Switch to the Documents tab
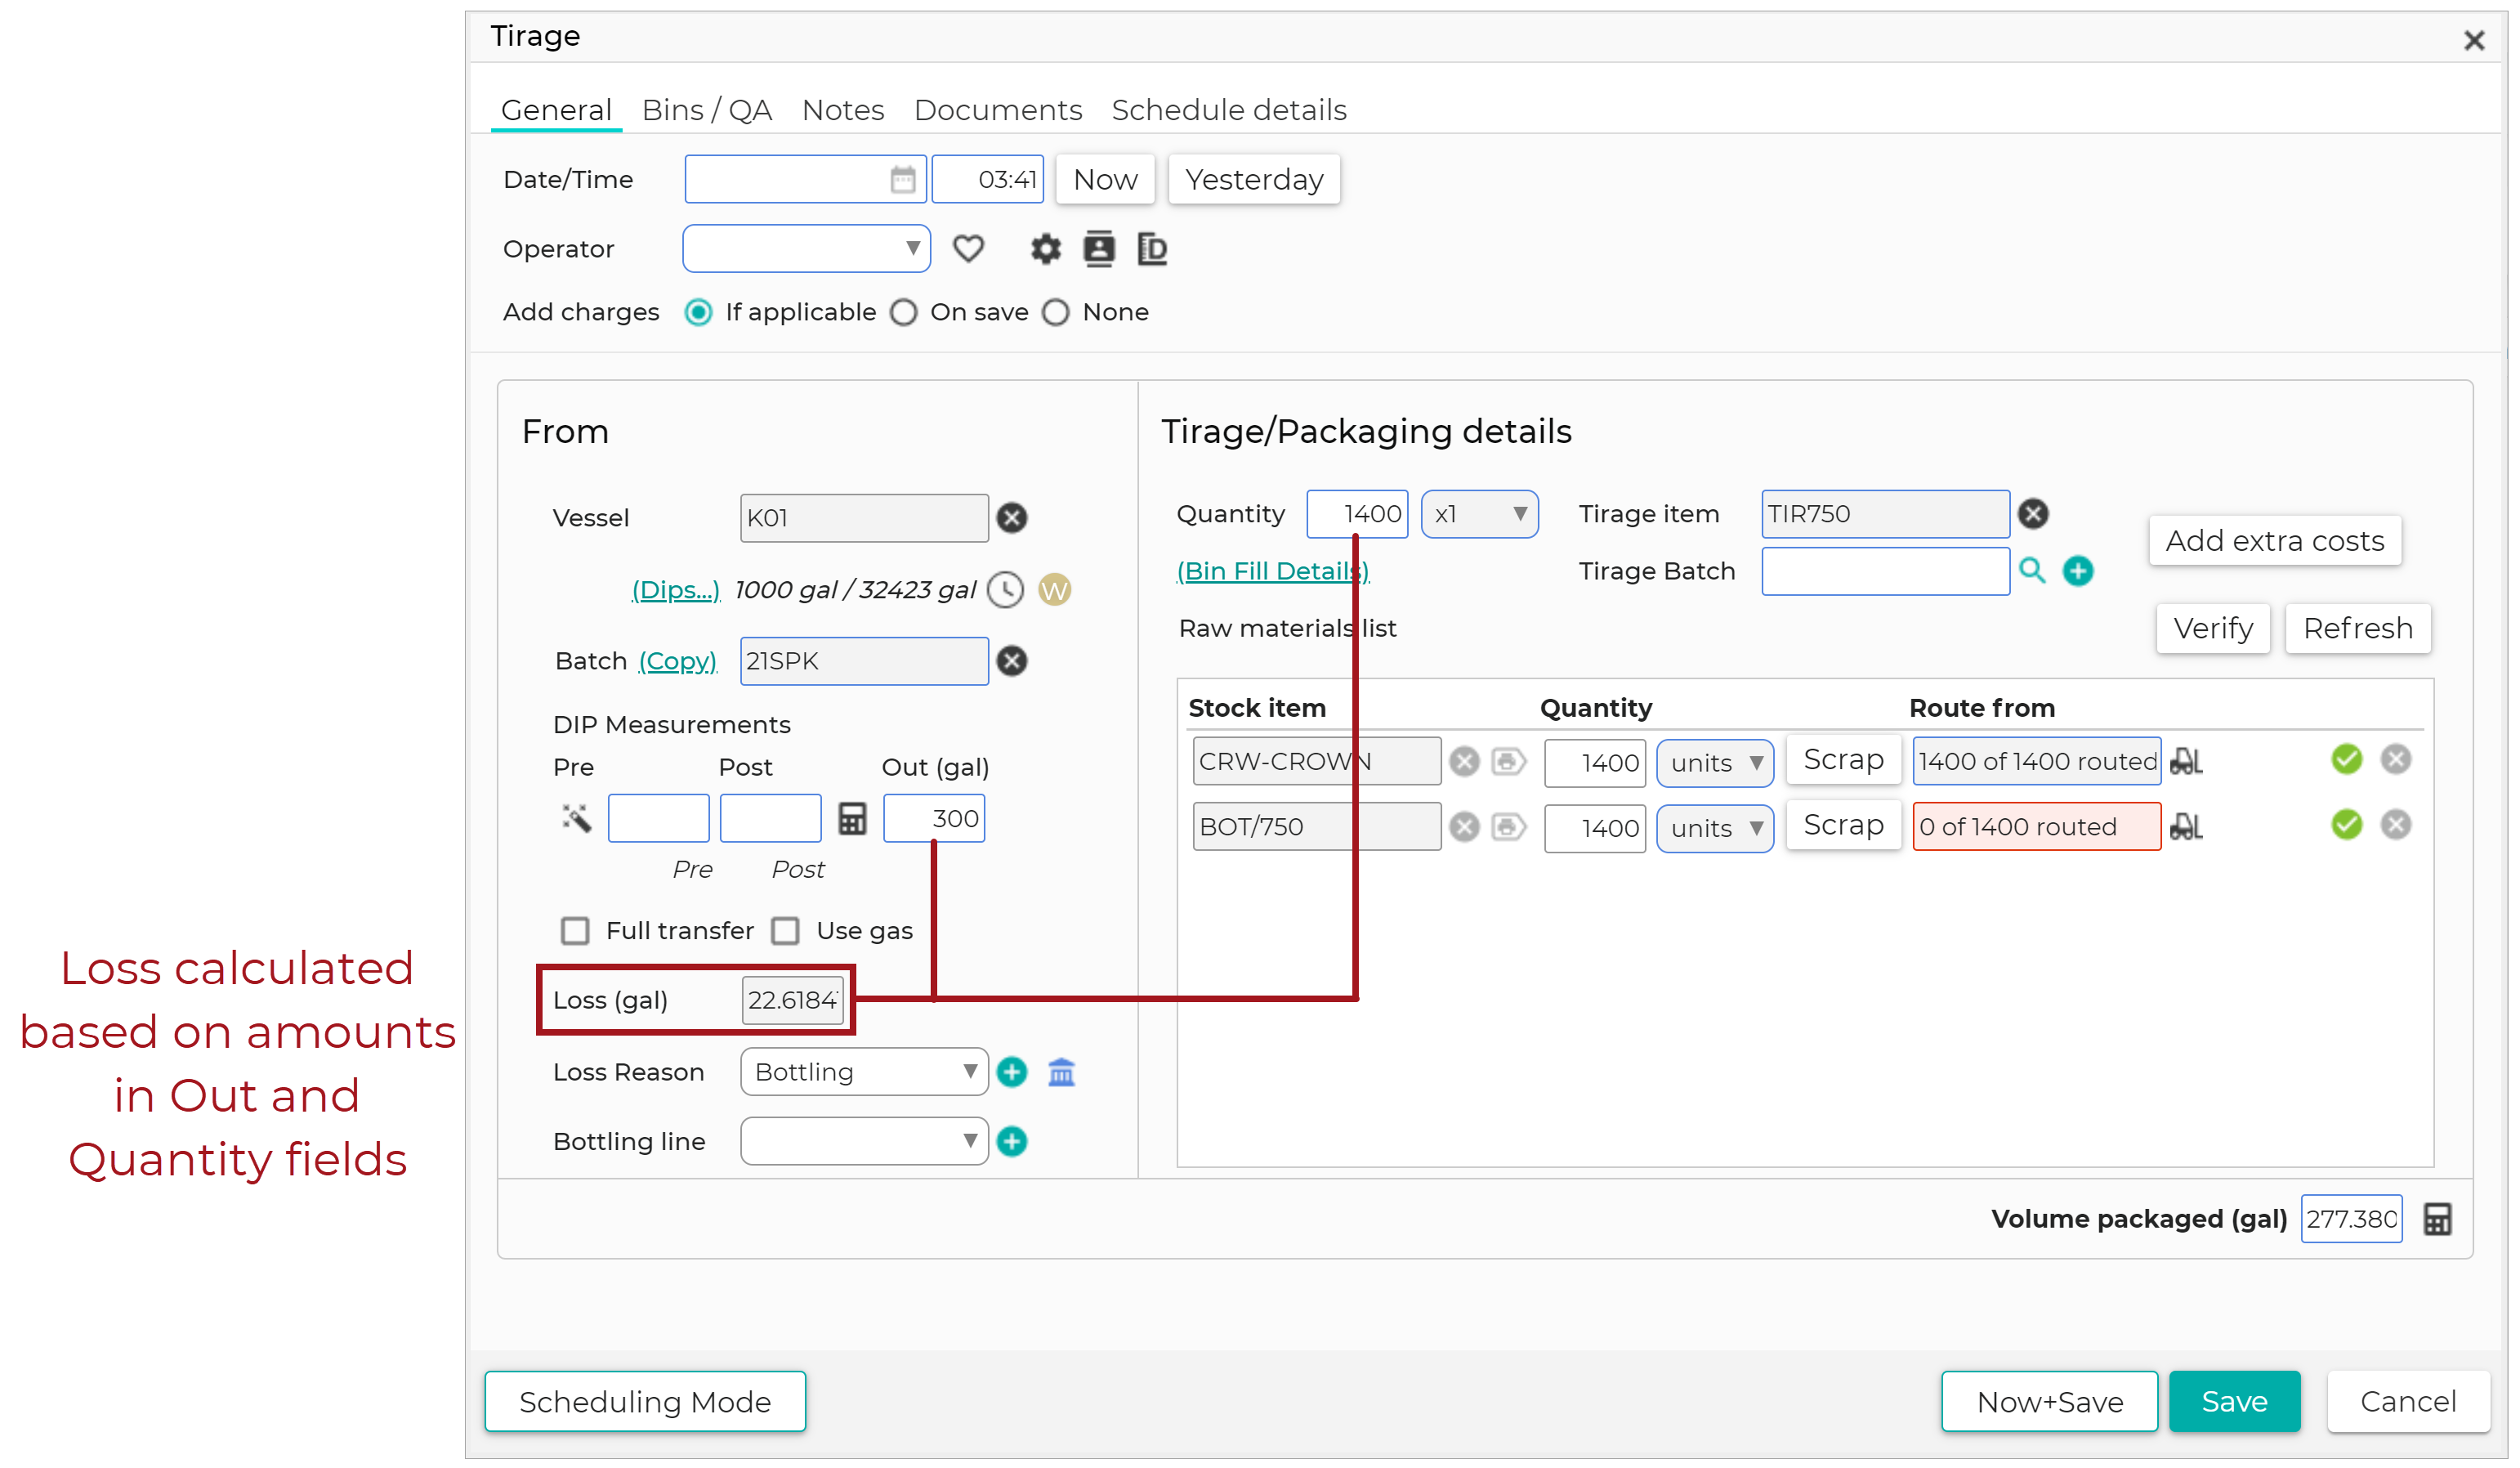 click(x=998, y=110)
